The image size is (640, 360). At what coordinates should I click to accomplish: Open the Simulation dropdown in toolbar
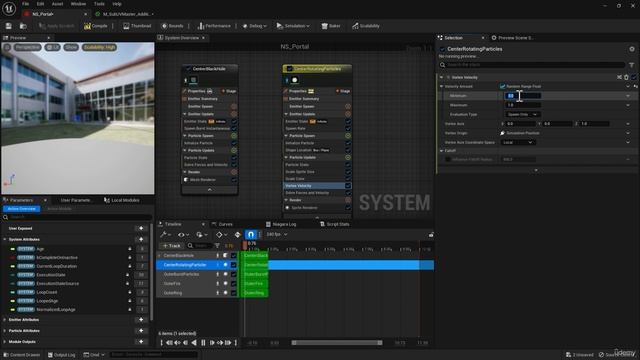293,26
